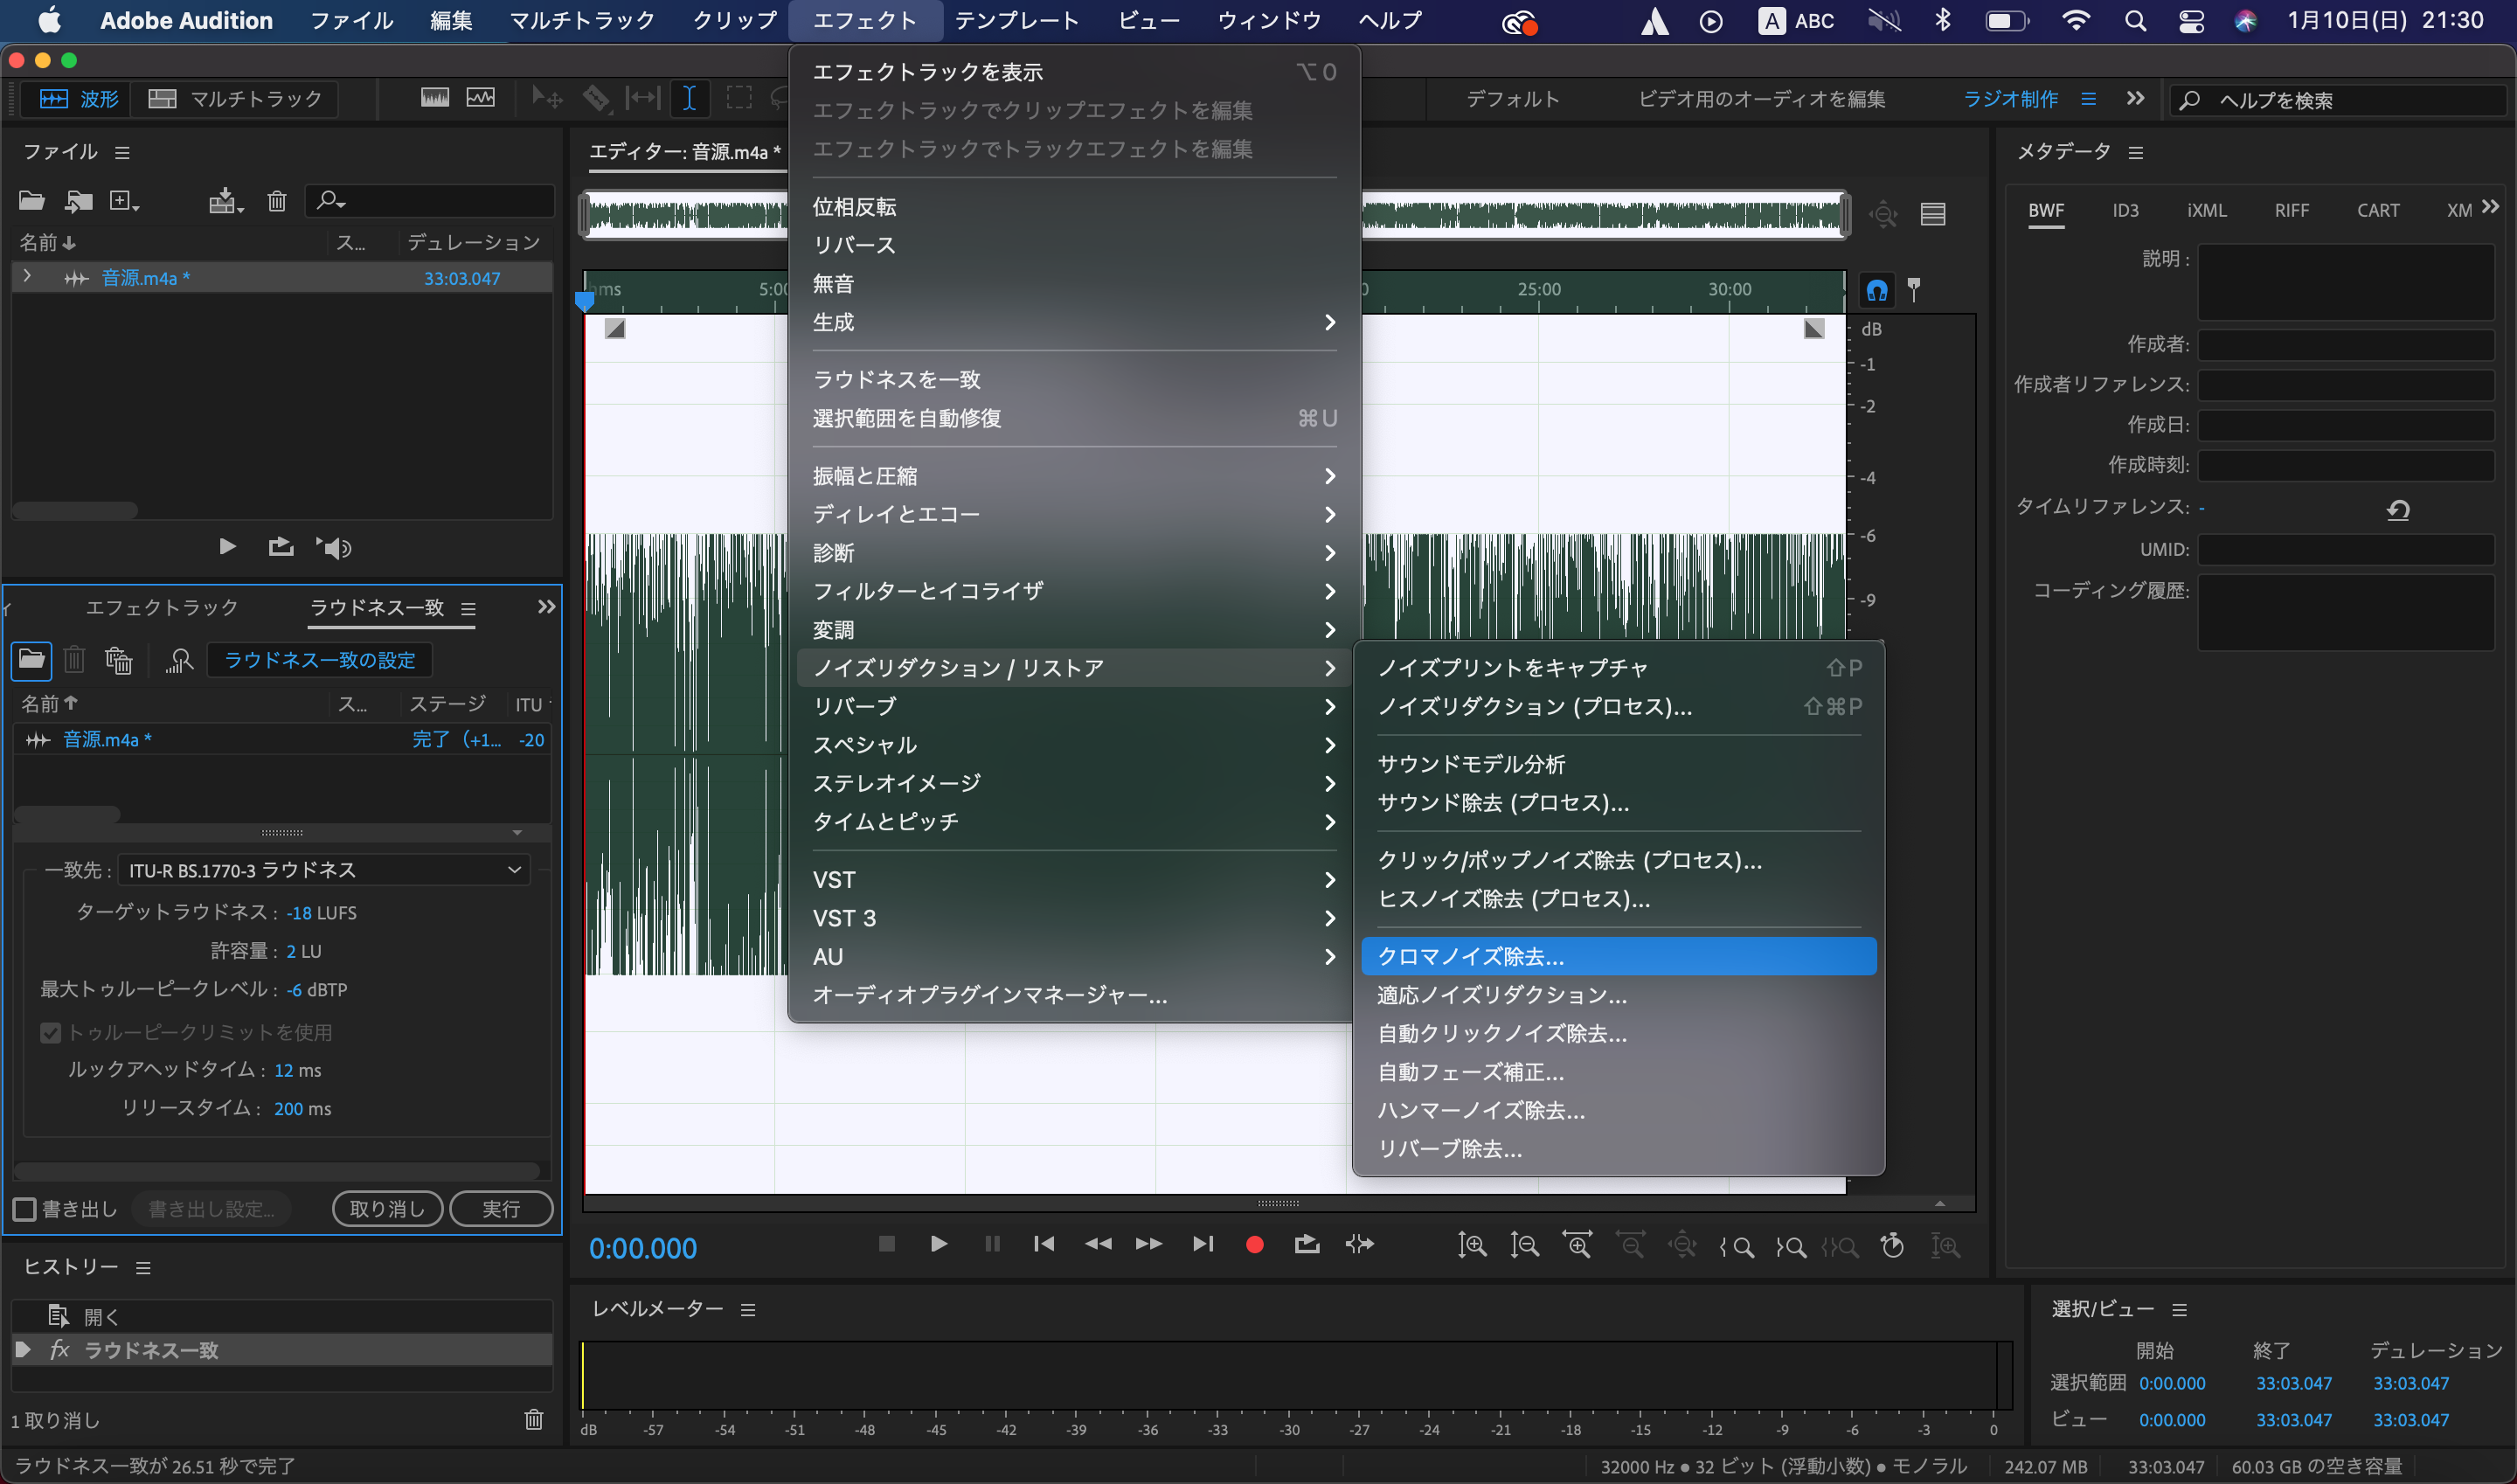Zoom in amplitude icon

tap(1472, 1246)
